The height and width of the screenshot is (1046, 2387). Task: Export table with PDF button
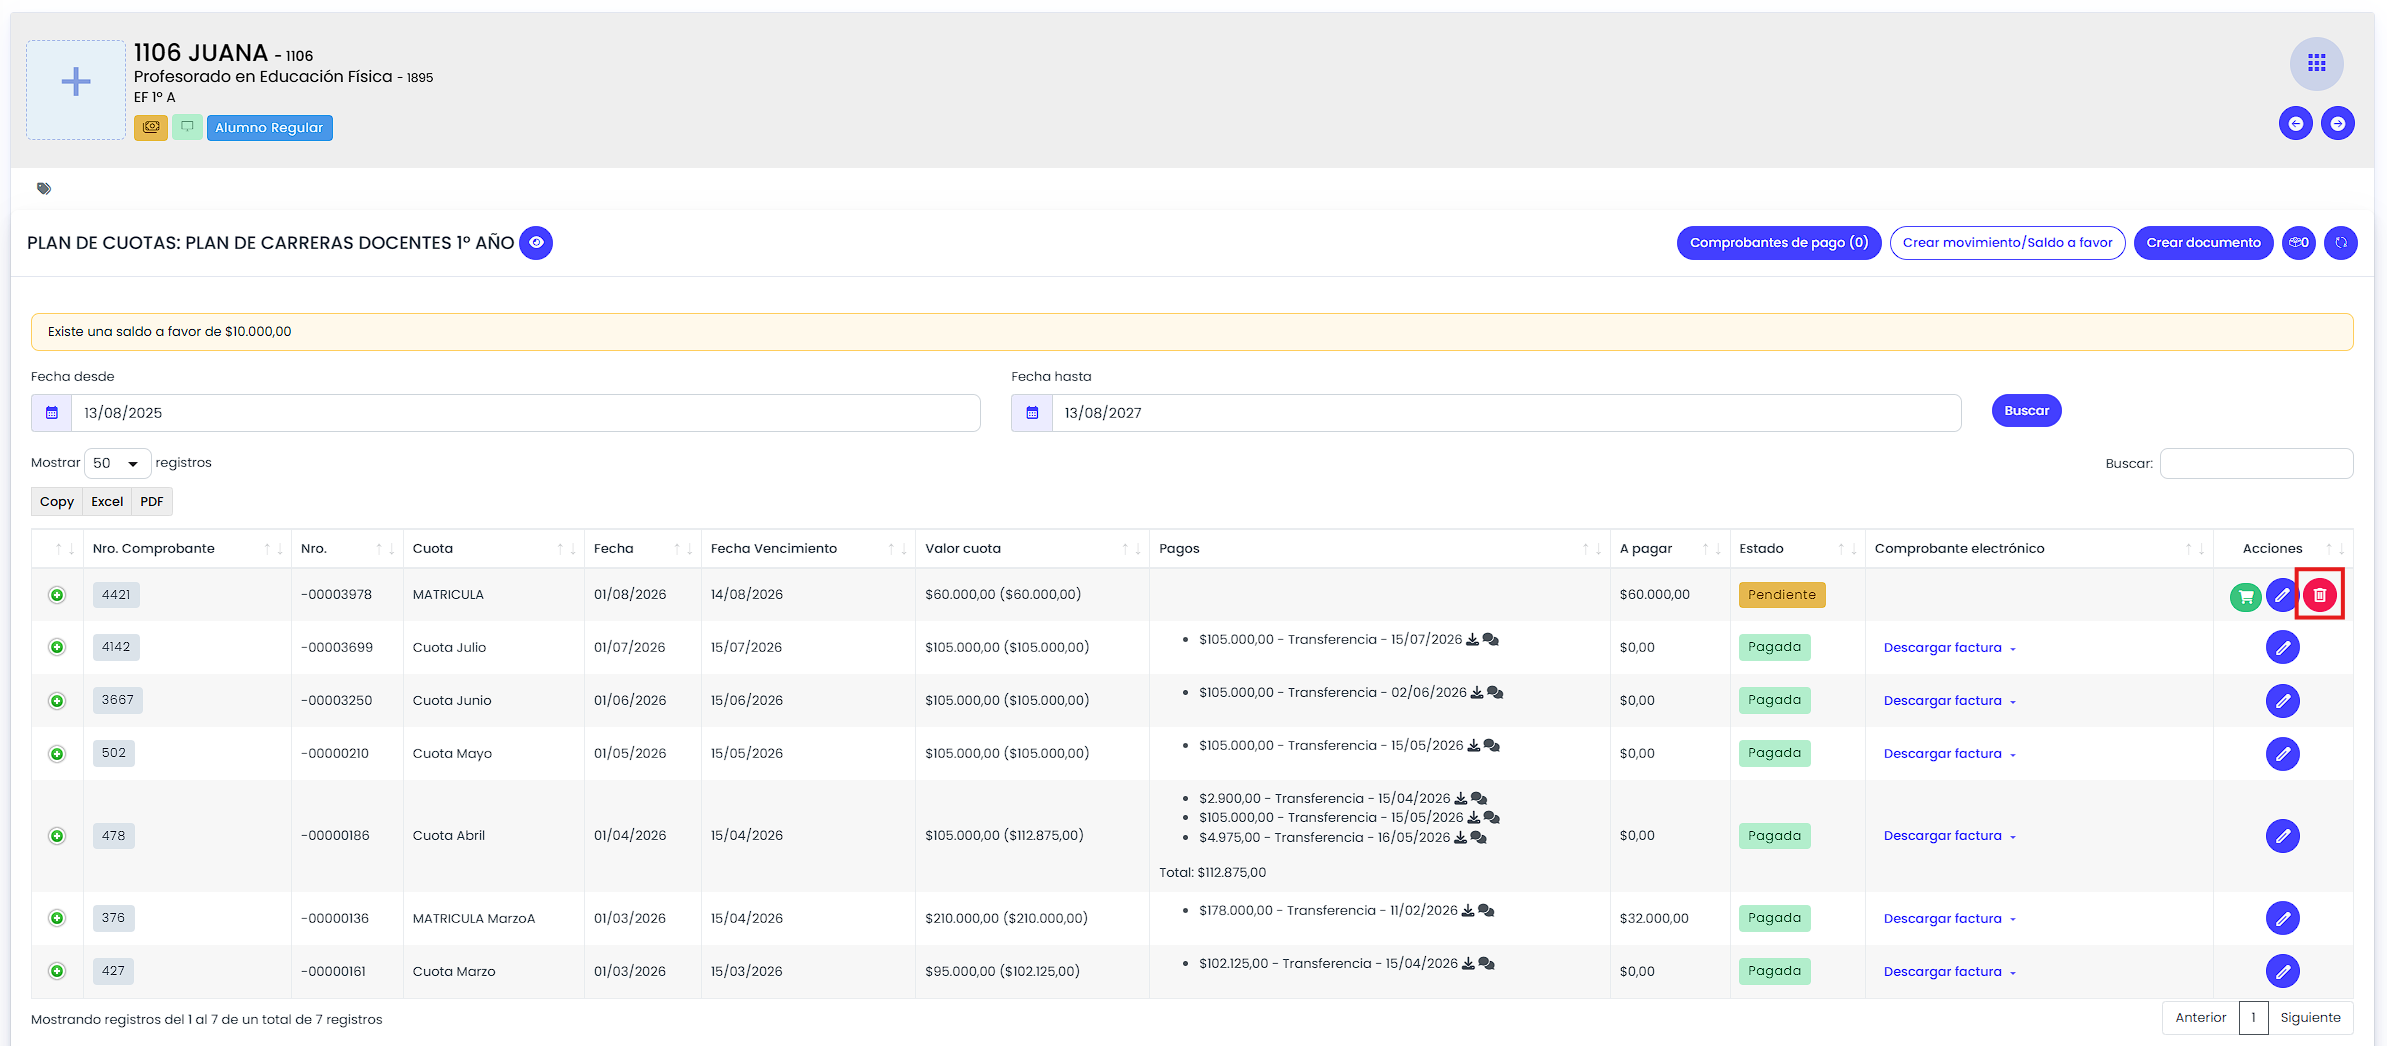pyautogui.click(x=152, y=502)
